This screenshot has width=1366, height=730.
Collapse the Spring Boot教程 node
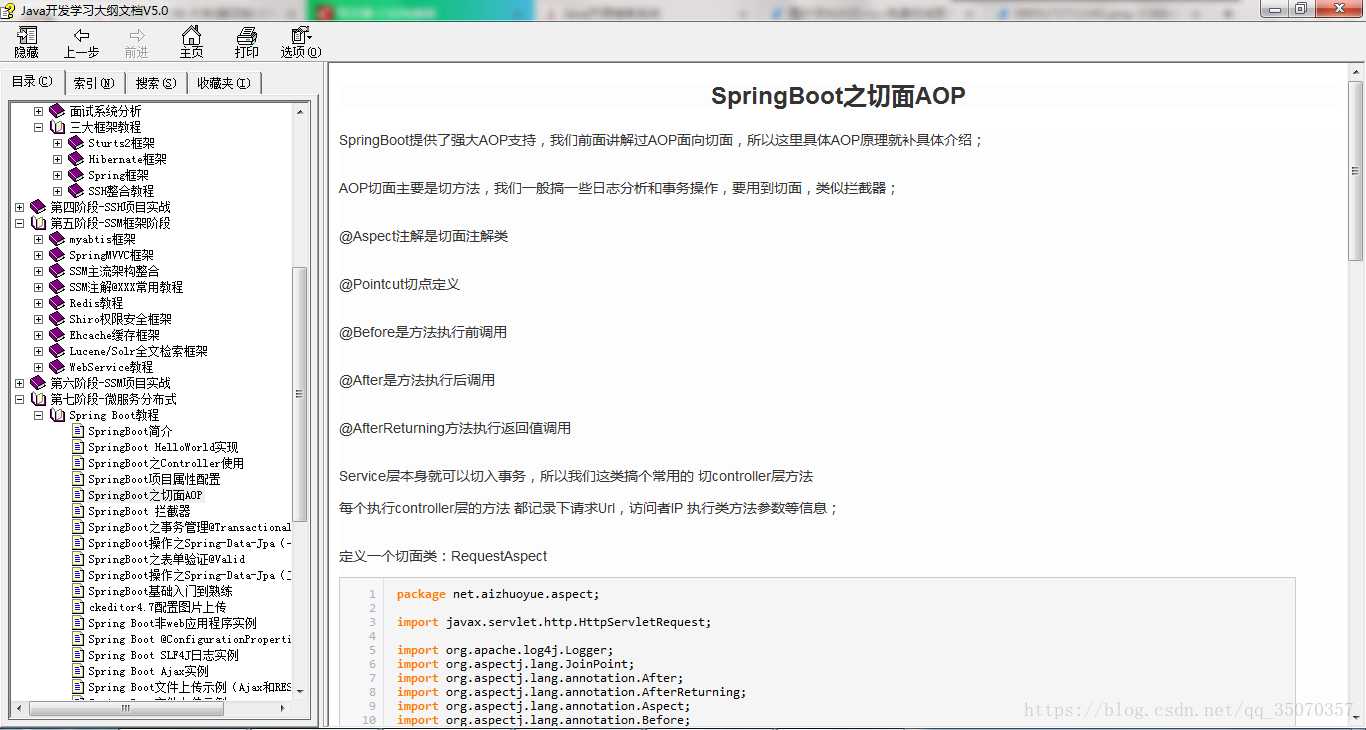pyautogui.click(x=39, y=415)
